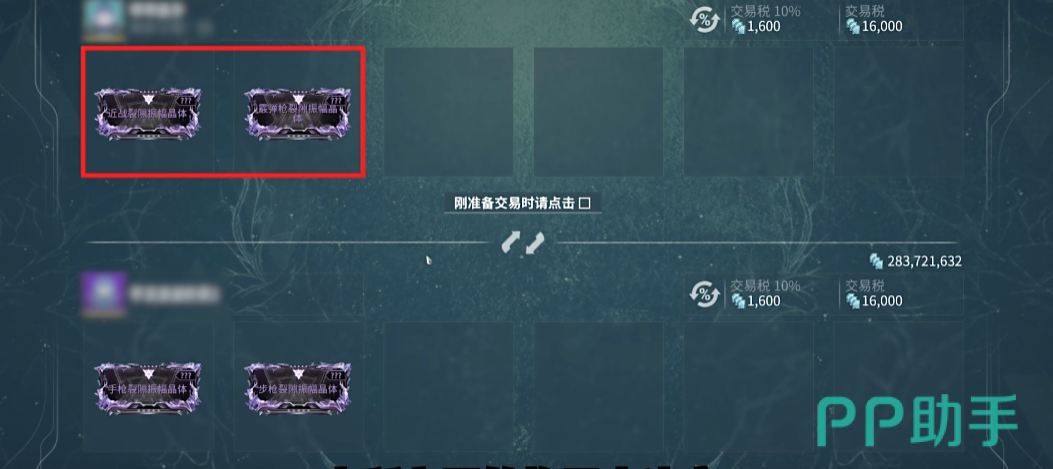Select the 近战裂隙振幅晶体 riven mod card
Screen dimensions: 1053x469
pos(148,114)
